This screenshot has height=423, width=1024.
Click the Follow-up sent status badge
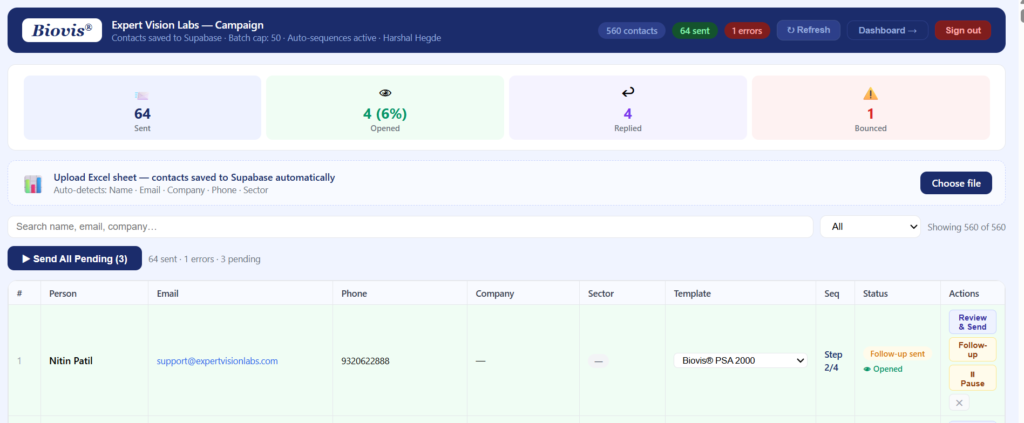897,354
